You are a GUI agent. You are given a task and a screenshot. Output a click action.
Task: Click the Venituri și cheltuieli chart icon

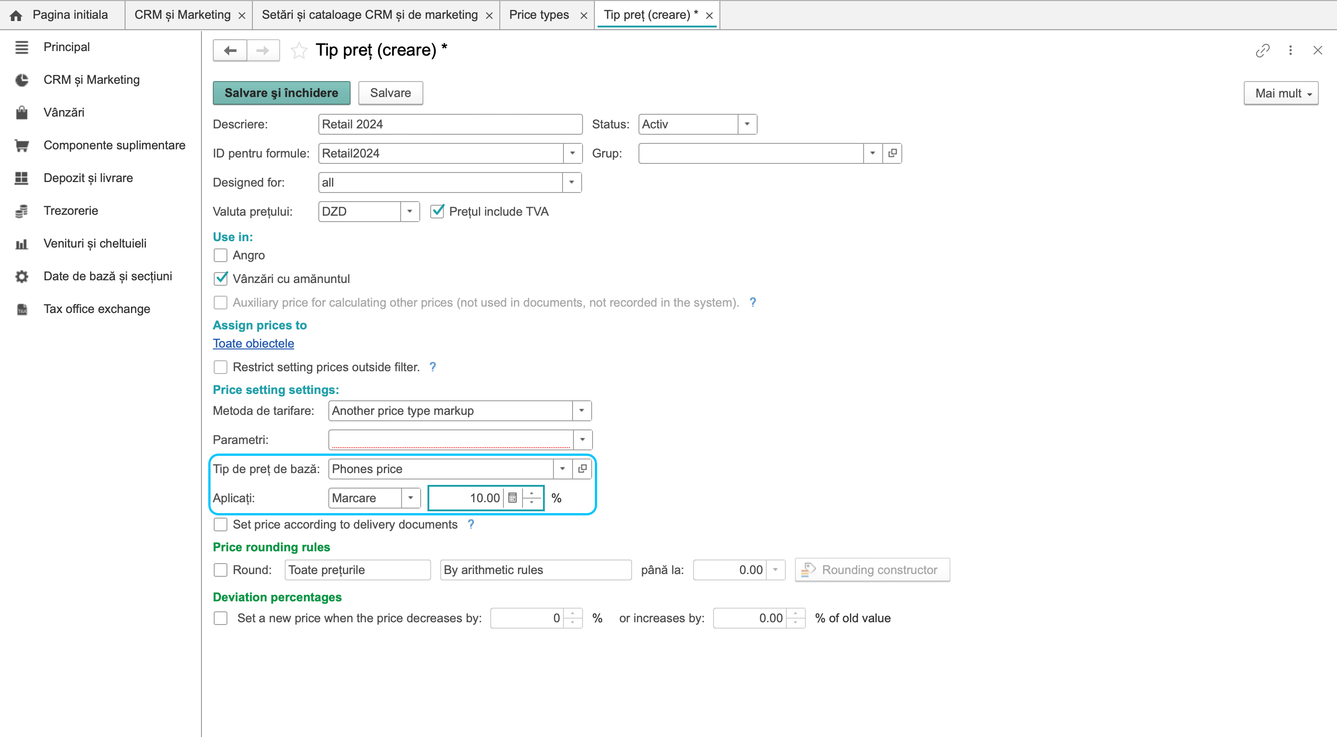point(22,244)
